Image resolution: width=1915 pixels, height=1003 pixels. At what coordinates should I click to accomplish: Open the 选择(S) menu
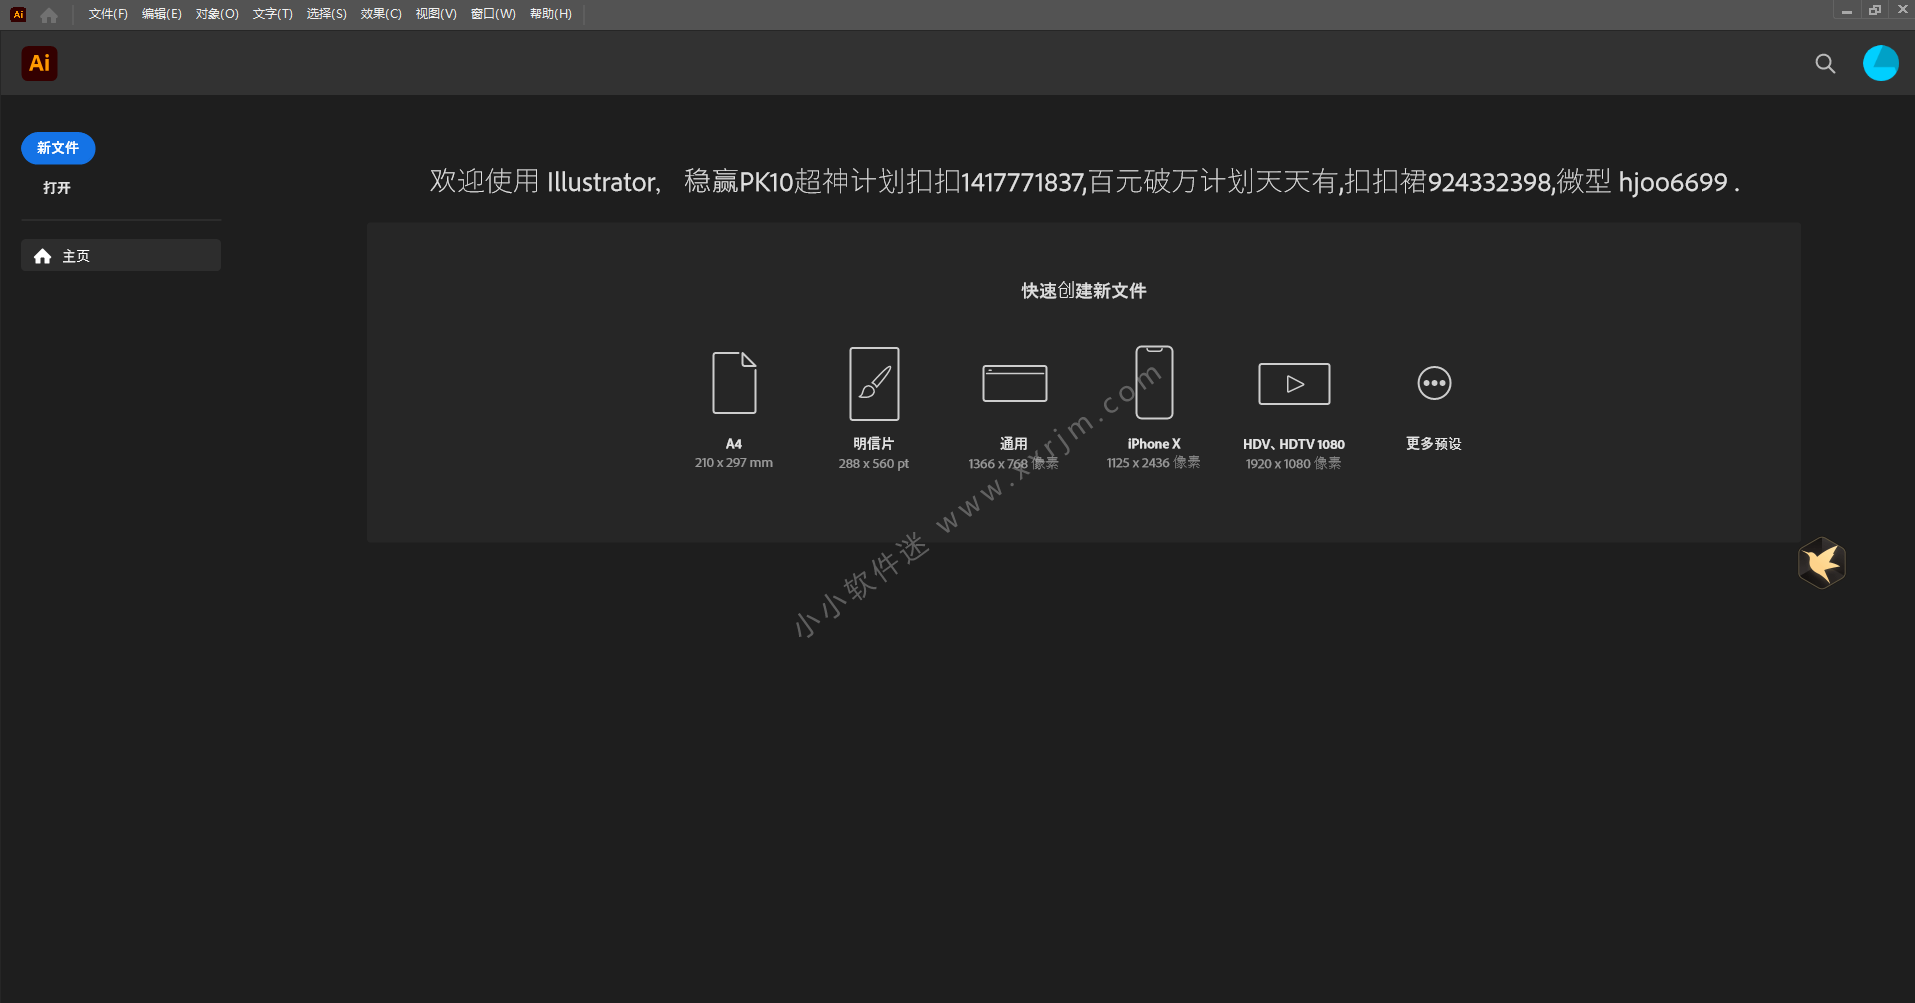click(x=326, y=14)
